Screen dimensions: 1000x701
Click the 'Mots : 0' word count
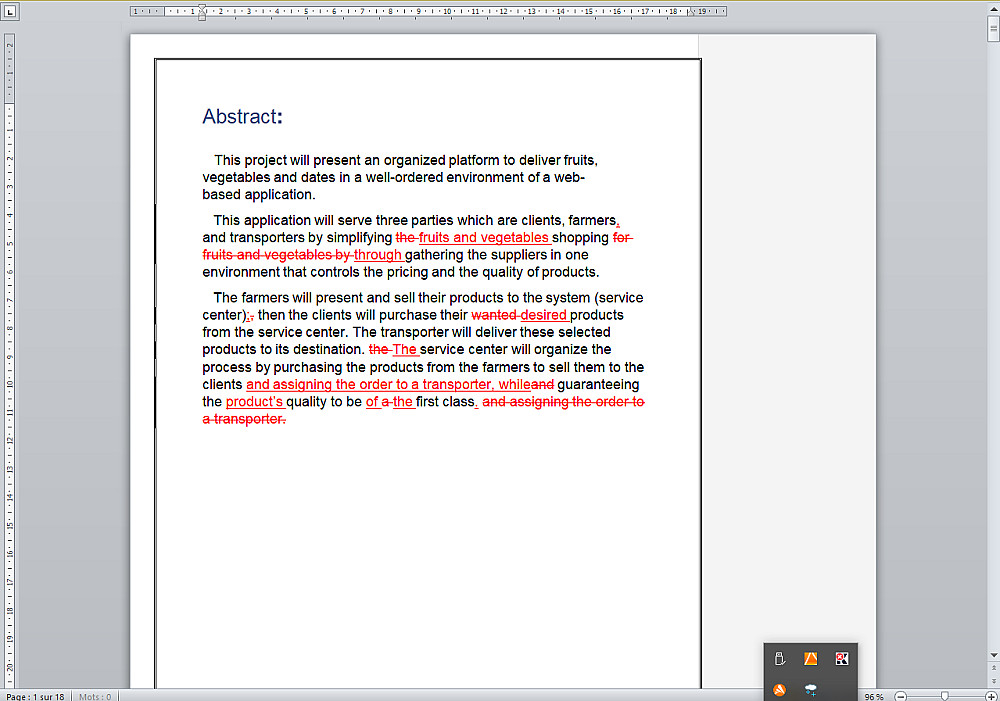[95, 697]
